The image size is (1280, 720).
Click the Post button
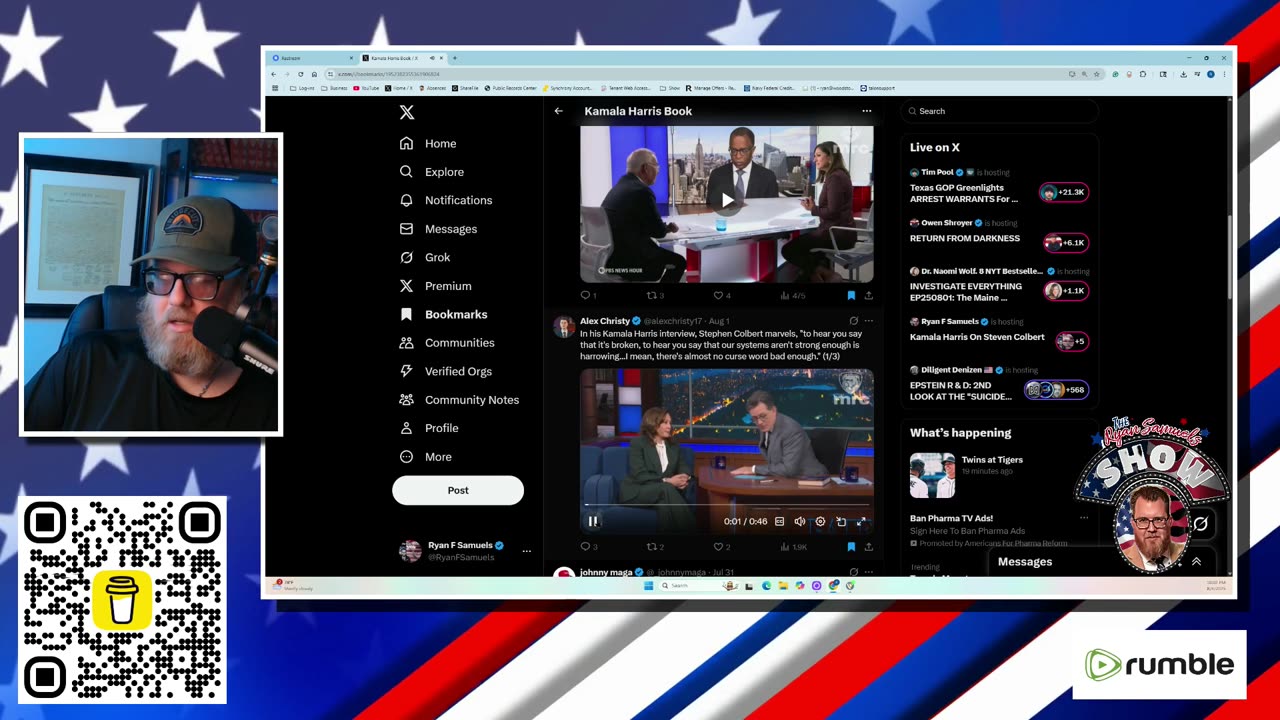click(x=458, y=490)
